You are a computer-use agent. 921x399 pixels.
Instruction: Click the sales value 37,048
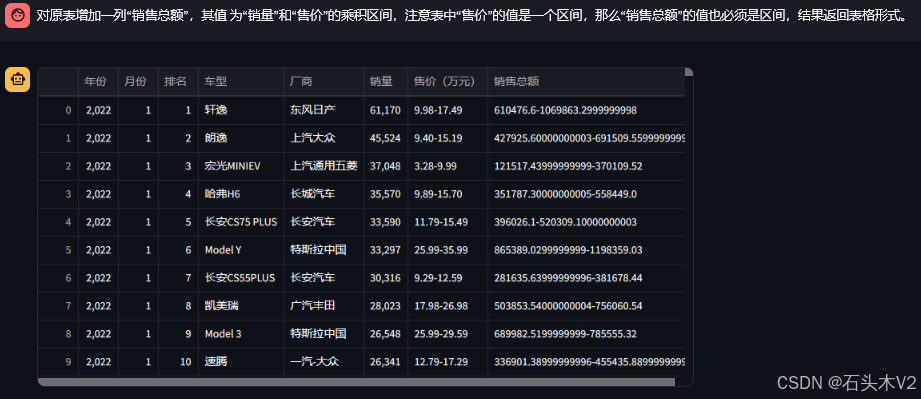(385, 166)
